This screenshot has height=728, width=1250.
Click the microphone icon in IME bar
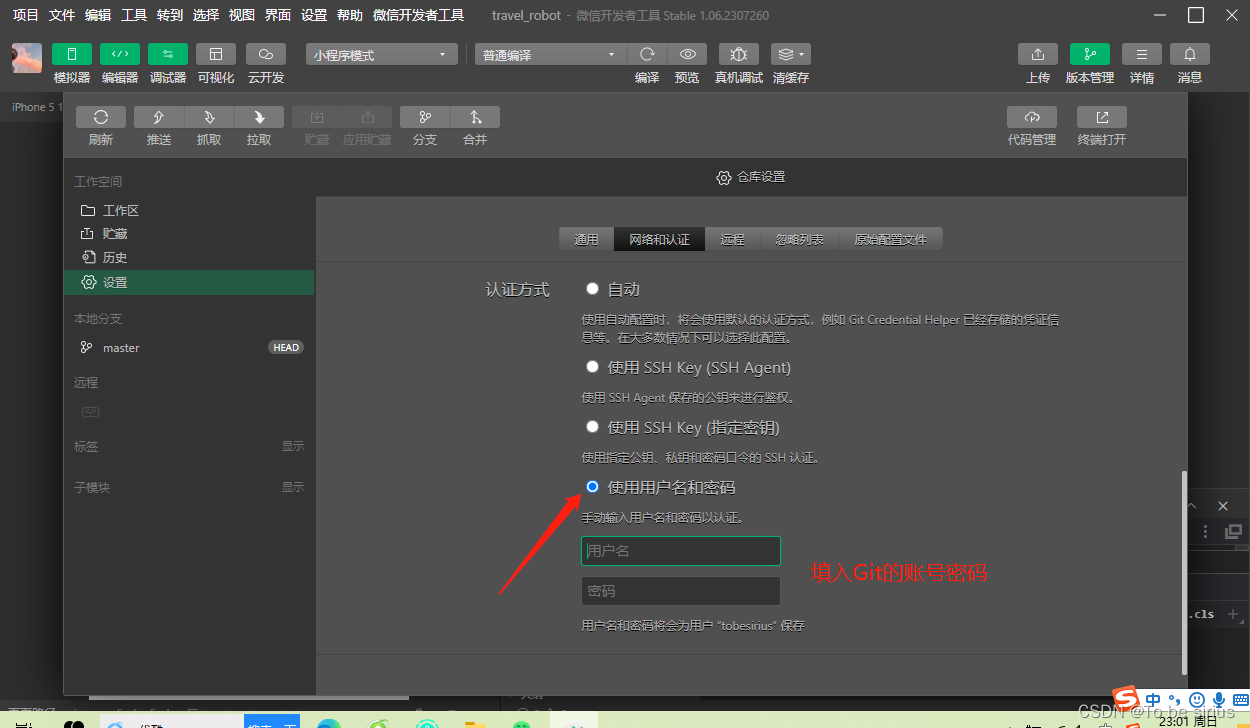1219,699
